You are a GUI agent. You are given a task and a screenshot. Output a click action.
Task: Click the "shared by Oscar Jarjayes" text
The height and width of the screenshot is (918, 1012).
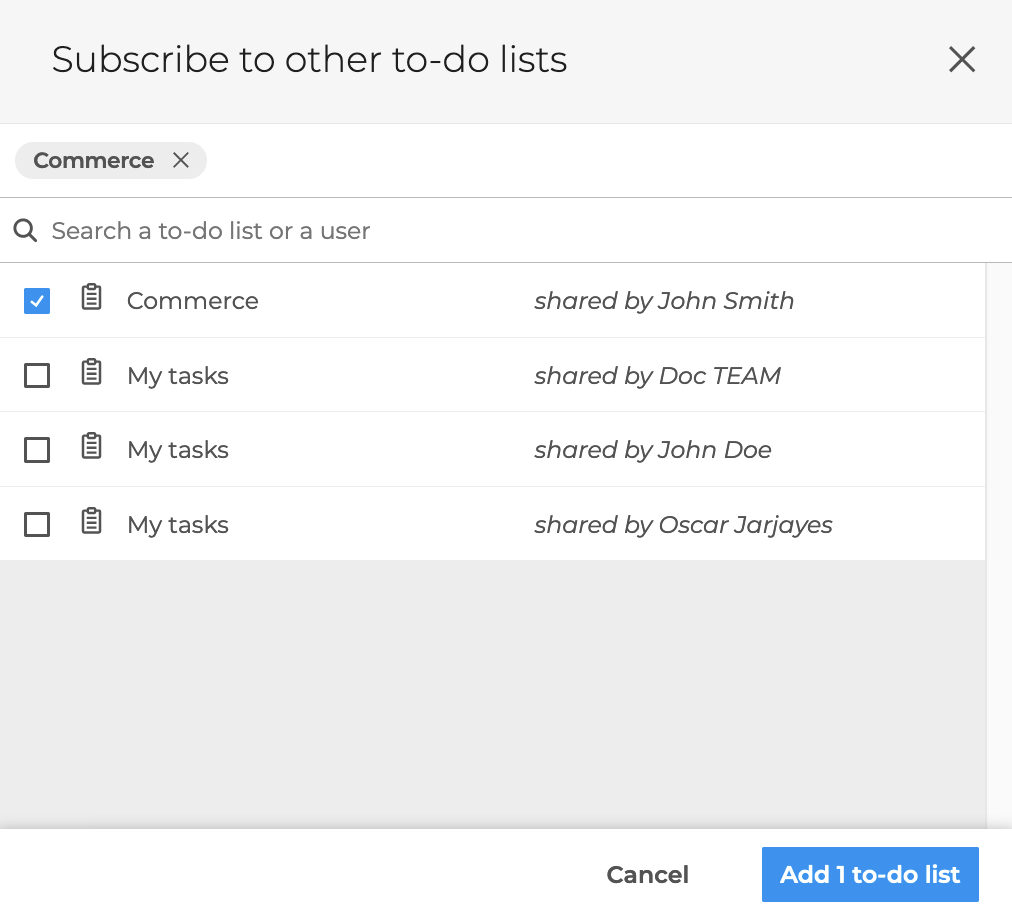[683, 525]
